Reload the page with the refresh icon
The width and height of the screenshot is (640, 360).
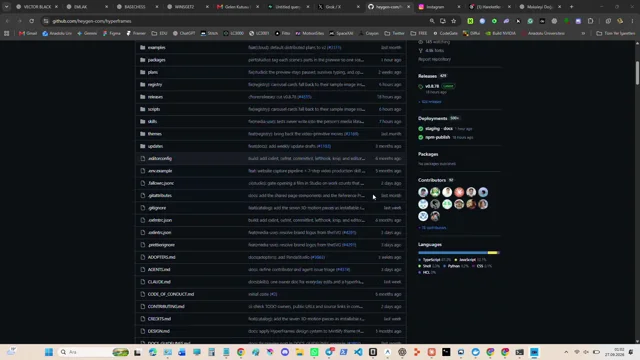(x=31, y=21)
